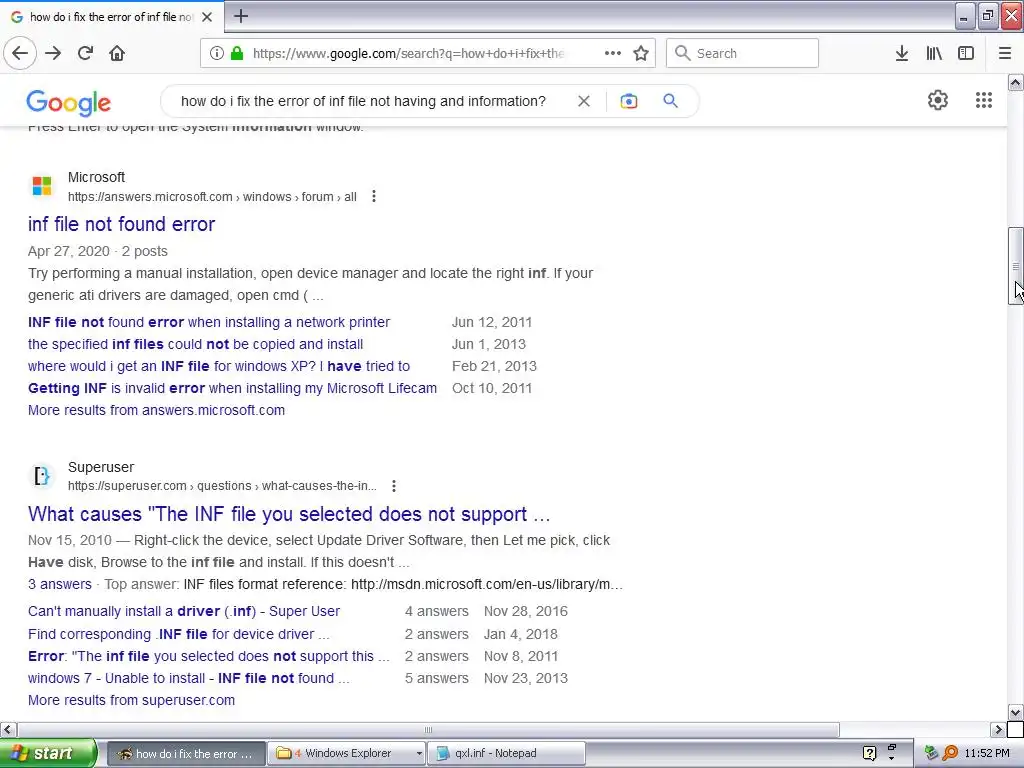Click the Superuser site favicon
Screen dimensions: 1024x768
coord(42,476)
